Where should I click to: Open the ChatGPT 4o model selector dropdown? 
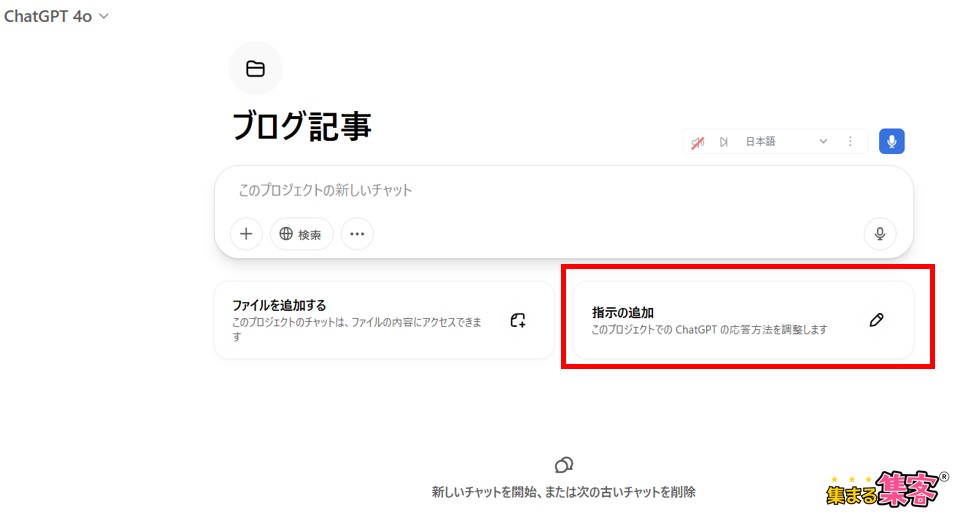(x=56, y=17)
